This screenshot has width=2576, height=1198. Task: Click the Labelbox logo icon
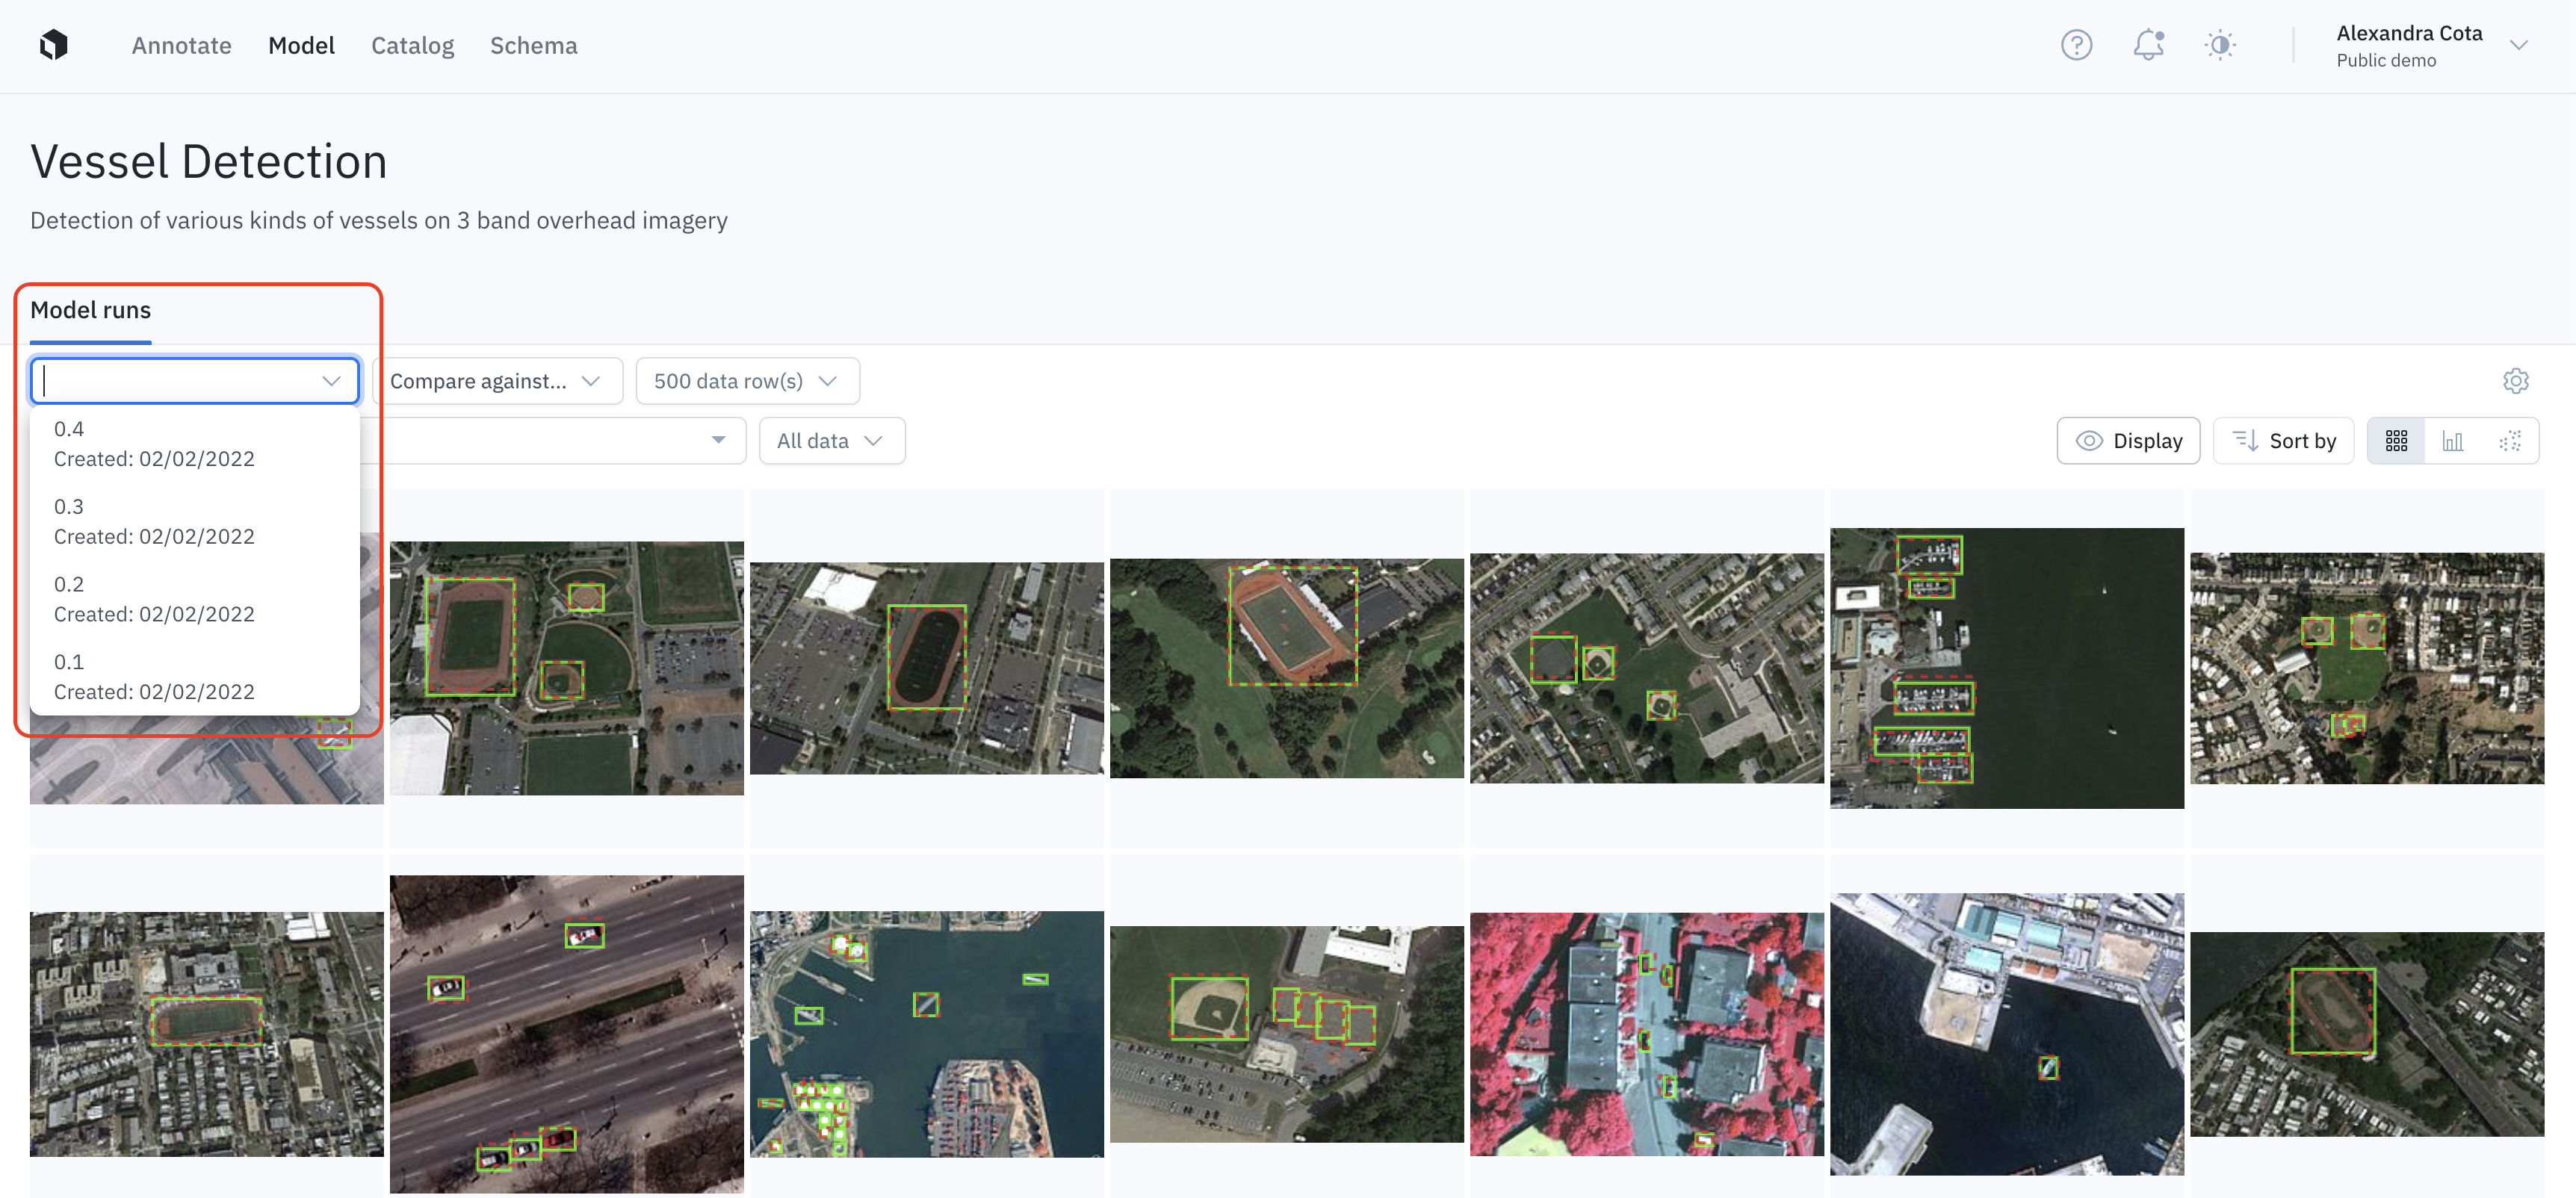[54, 45]
